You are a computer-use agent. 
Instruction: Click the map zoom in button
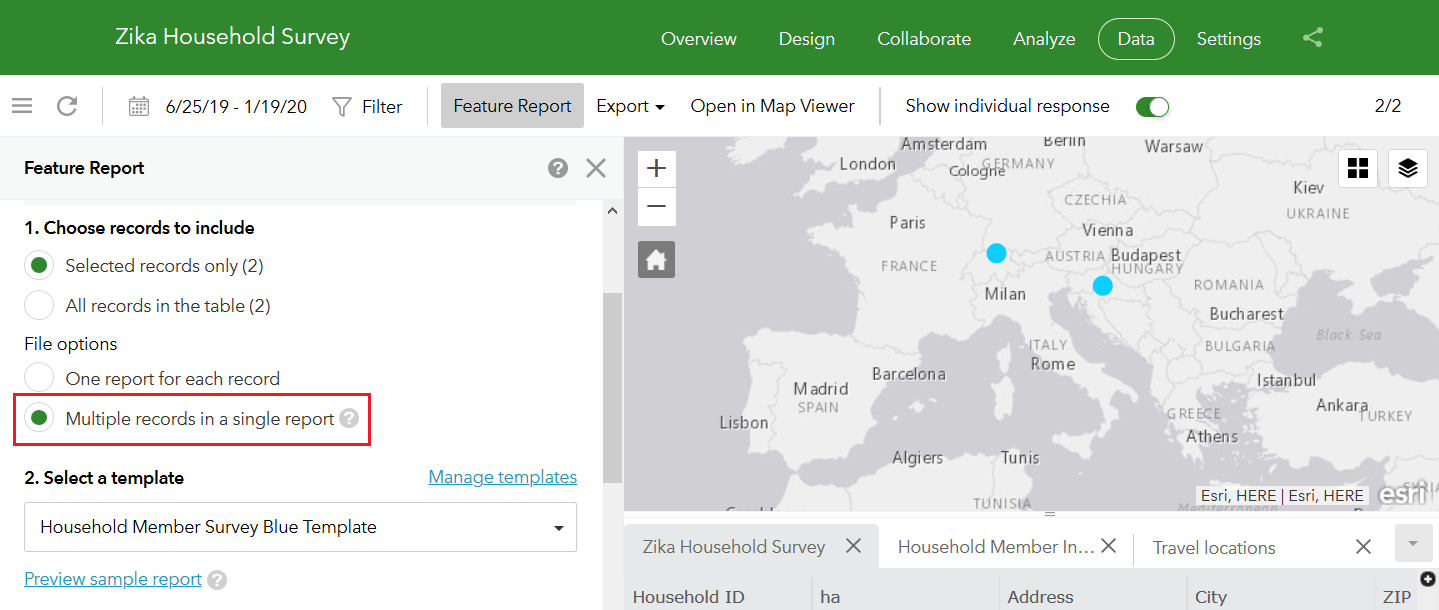(x=657, y=169)
